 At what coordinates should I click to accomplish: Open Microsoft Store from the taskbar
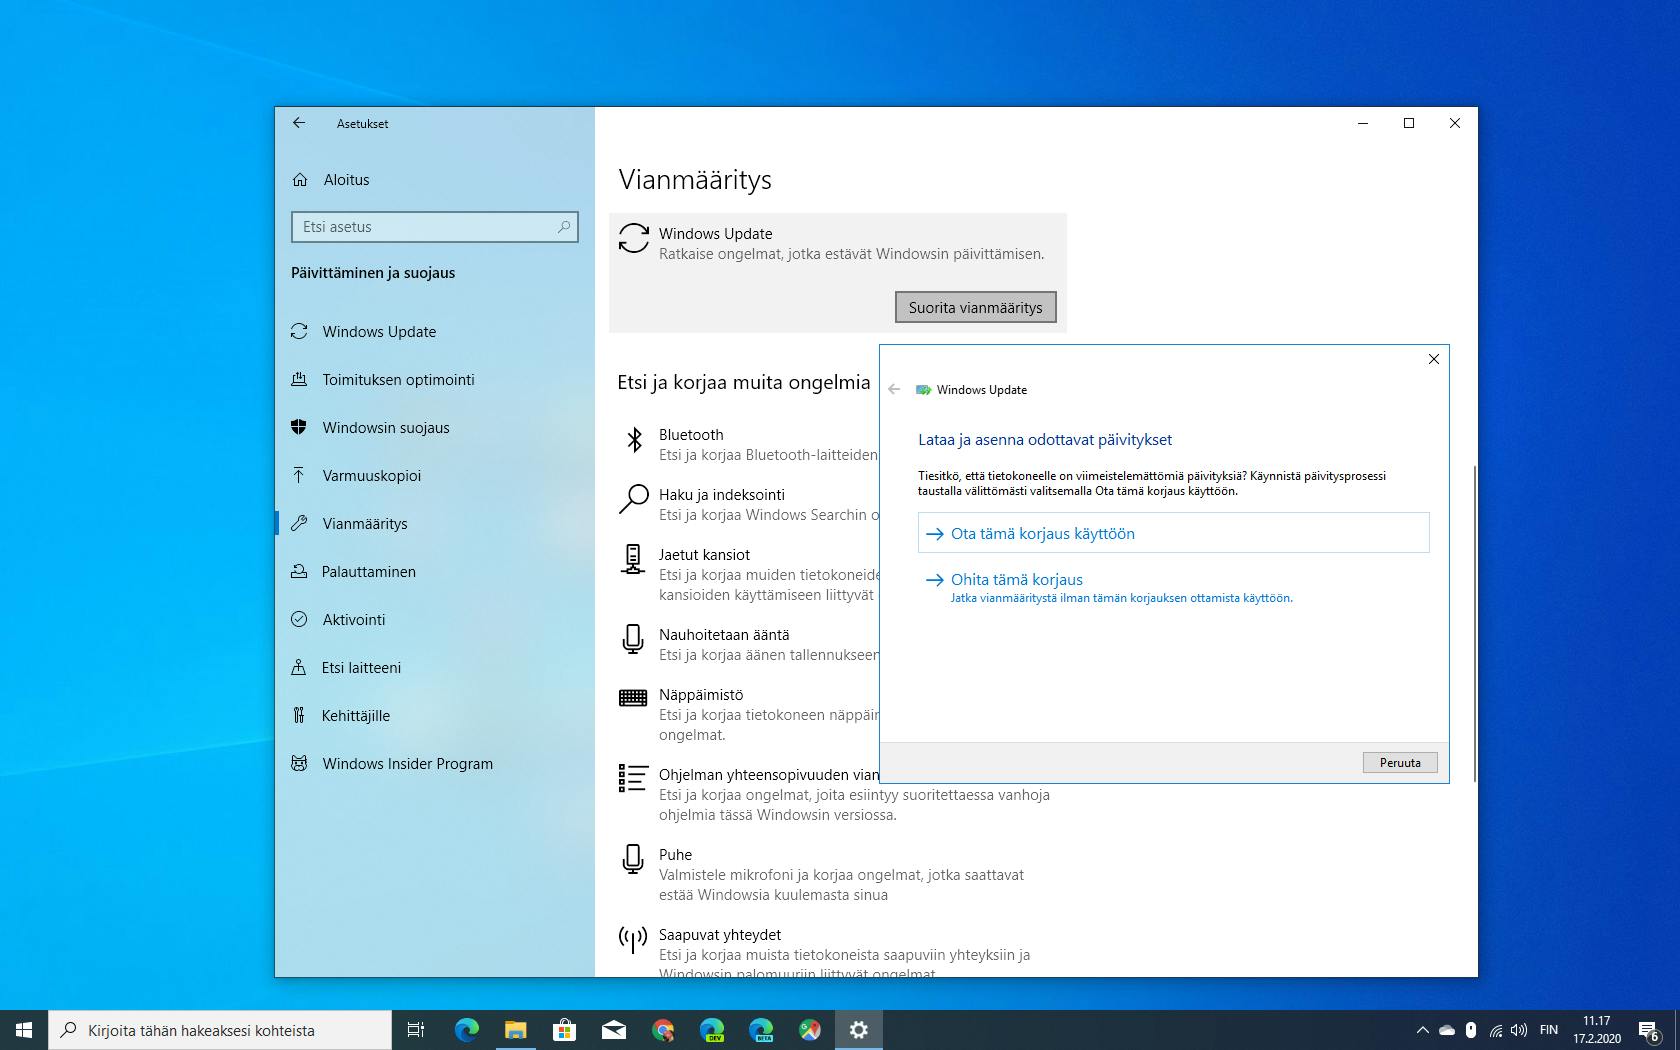point(564,1029)
